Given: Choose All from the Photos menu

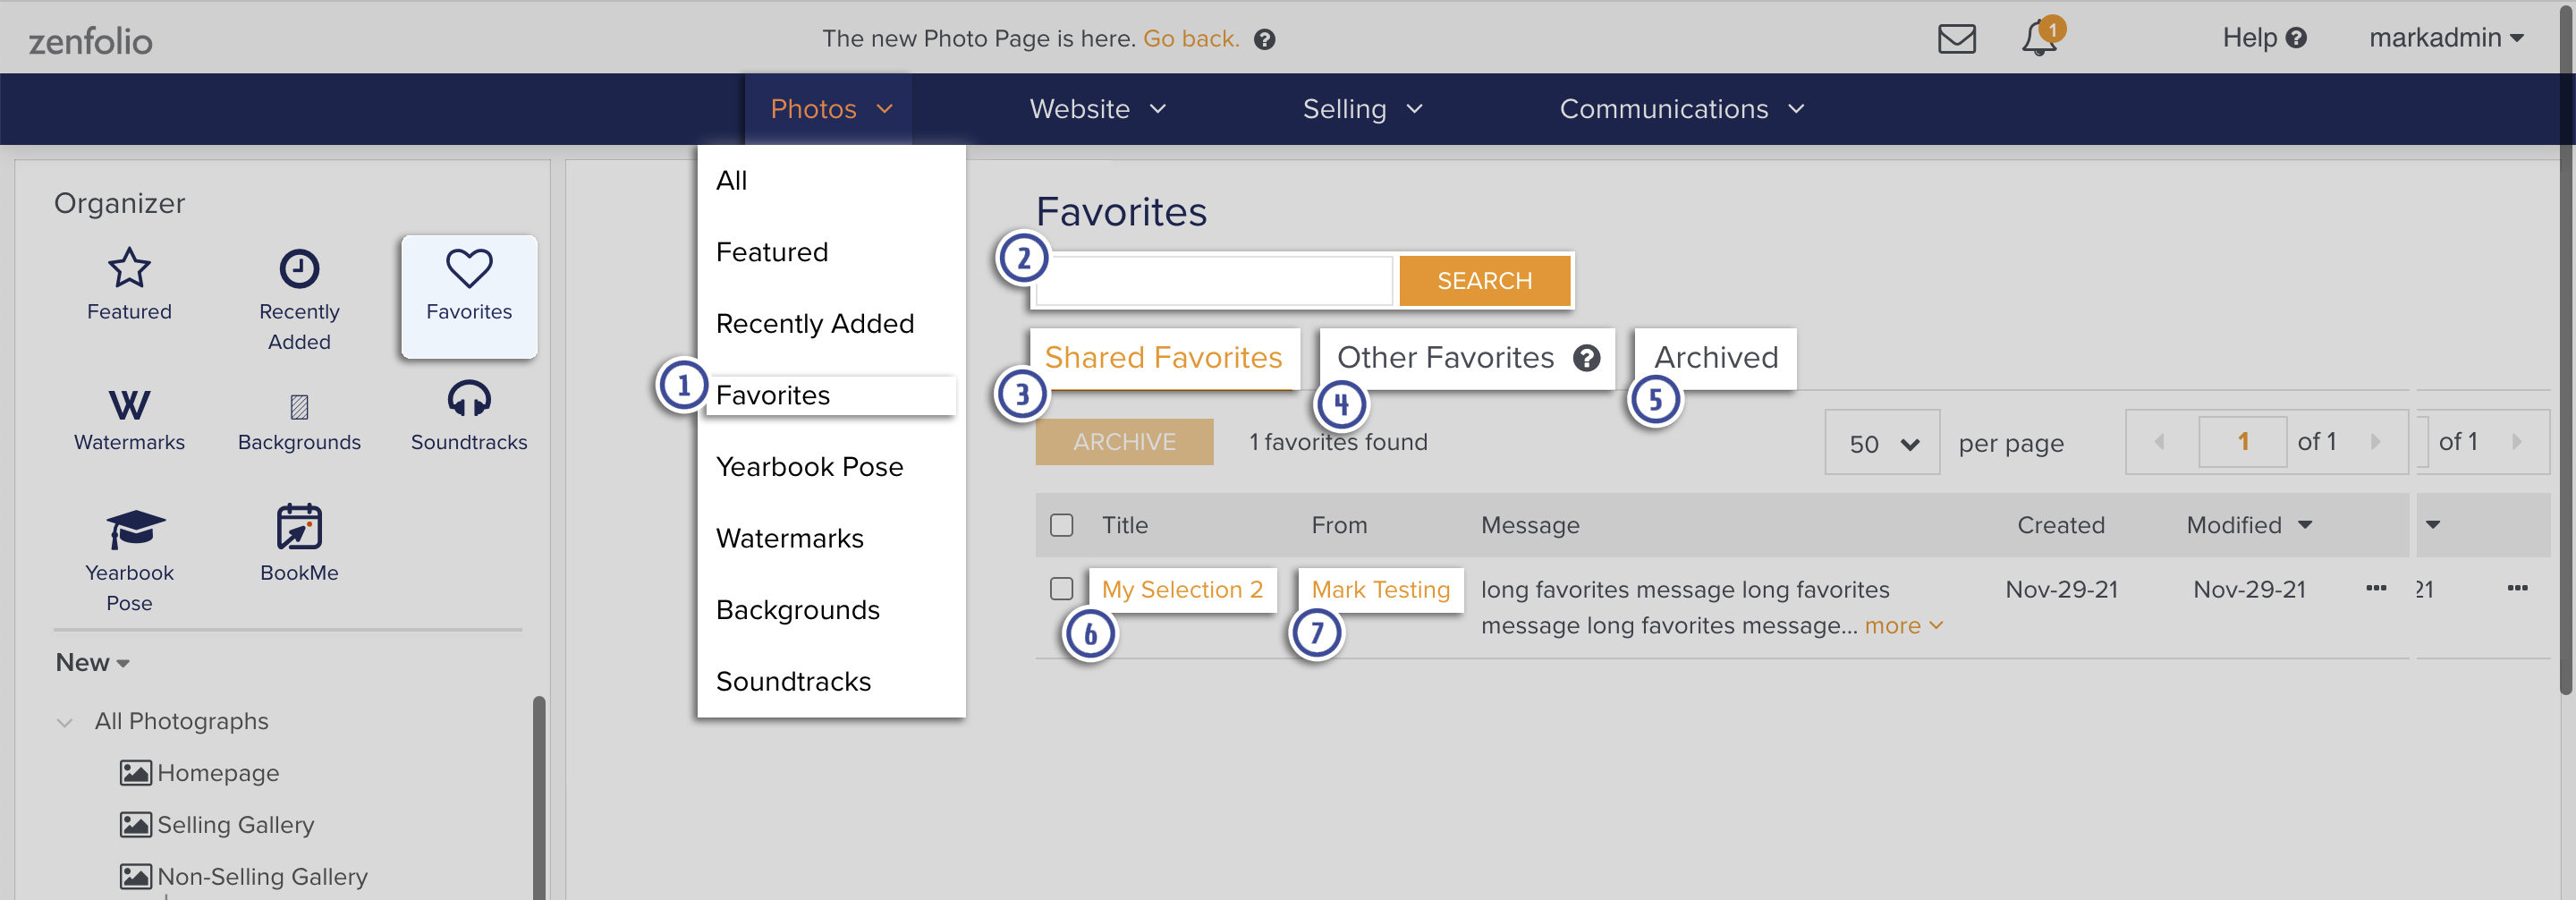Looking at the screenshot, I should 732,181.
